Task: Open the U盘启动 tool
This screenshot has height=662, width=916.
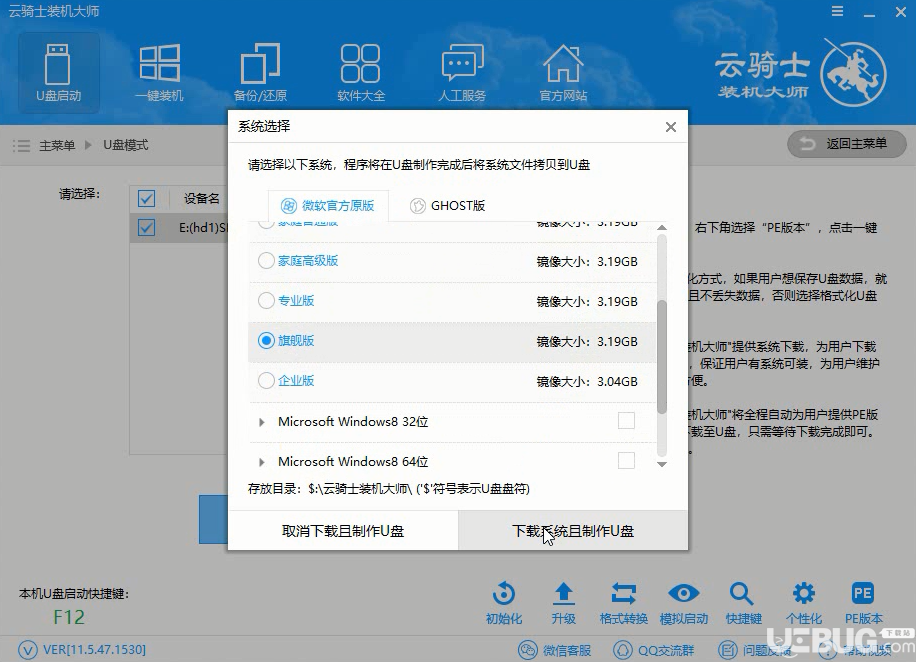Action: pos(59,72)
